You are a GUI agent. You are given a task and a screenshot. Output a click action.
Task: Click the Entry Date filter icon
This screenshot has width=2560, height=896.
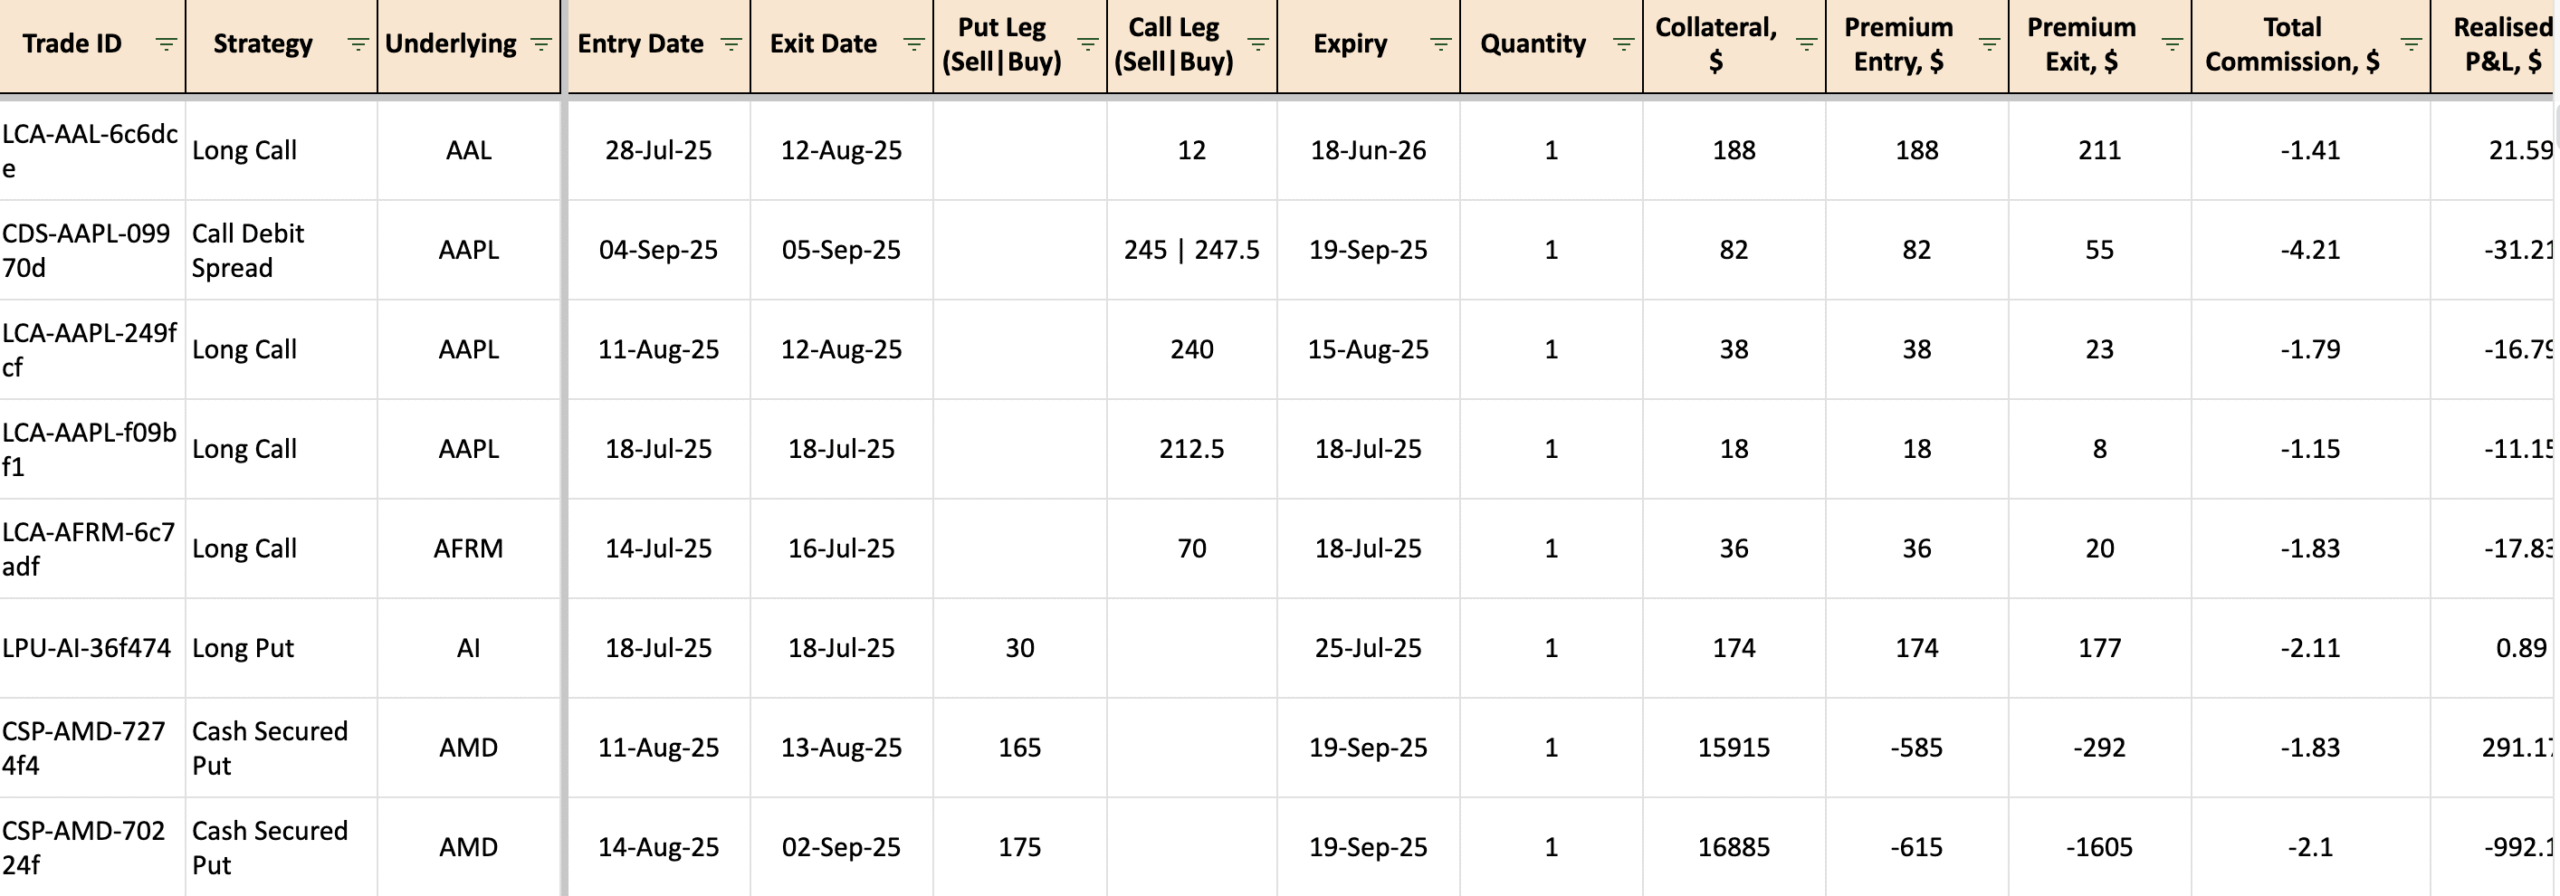click(731, 44)
